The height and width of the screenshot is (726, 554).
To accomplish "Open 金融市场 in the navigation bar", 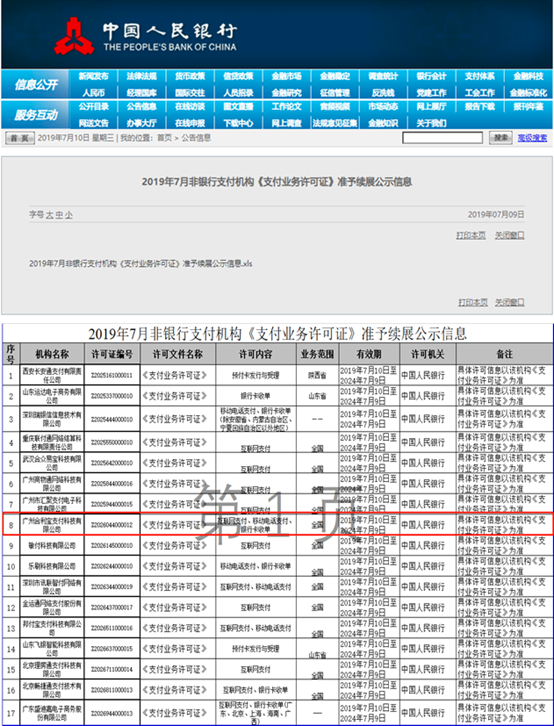I will (x=286, y=76).
